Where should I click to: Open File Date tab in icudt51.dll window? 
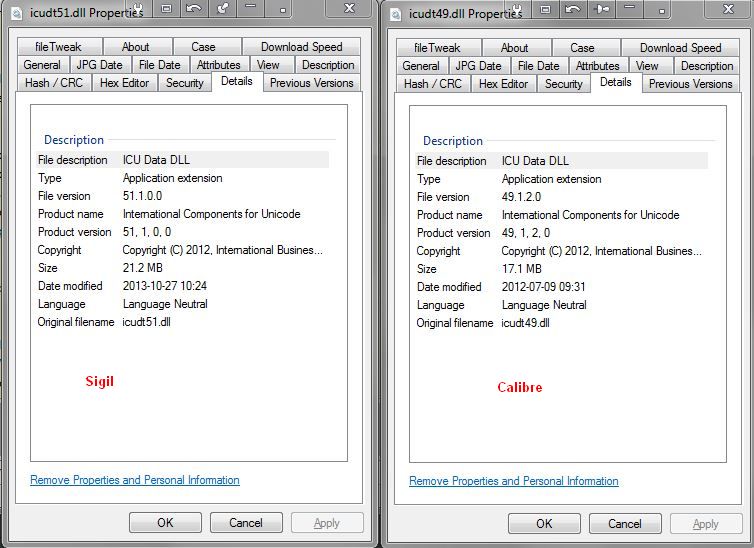click(159, 64)
